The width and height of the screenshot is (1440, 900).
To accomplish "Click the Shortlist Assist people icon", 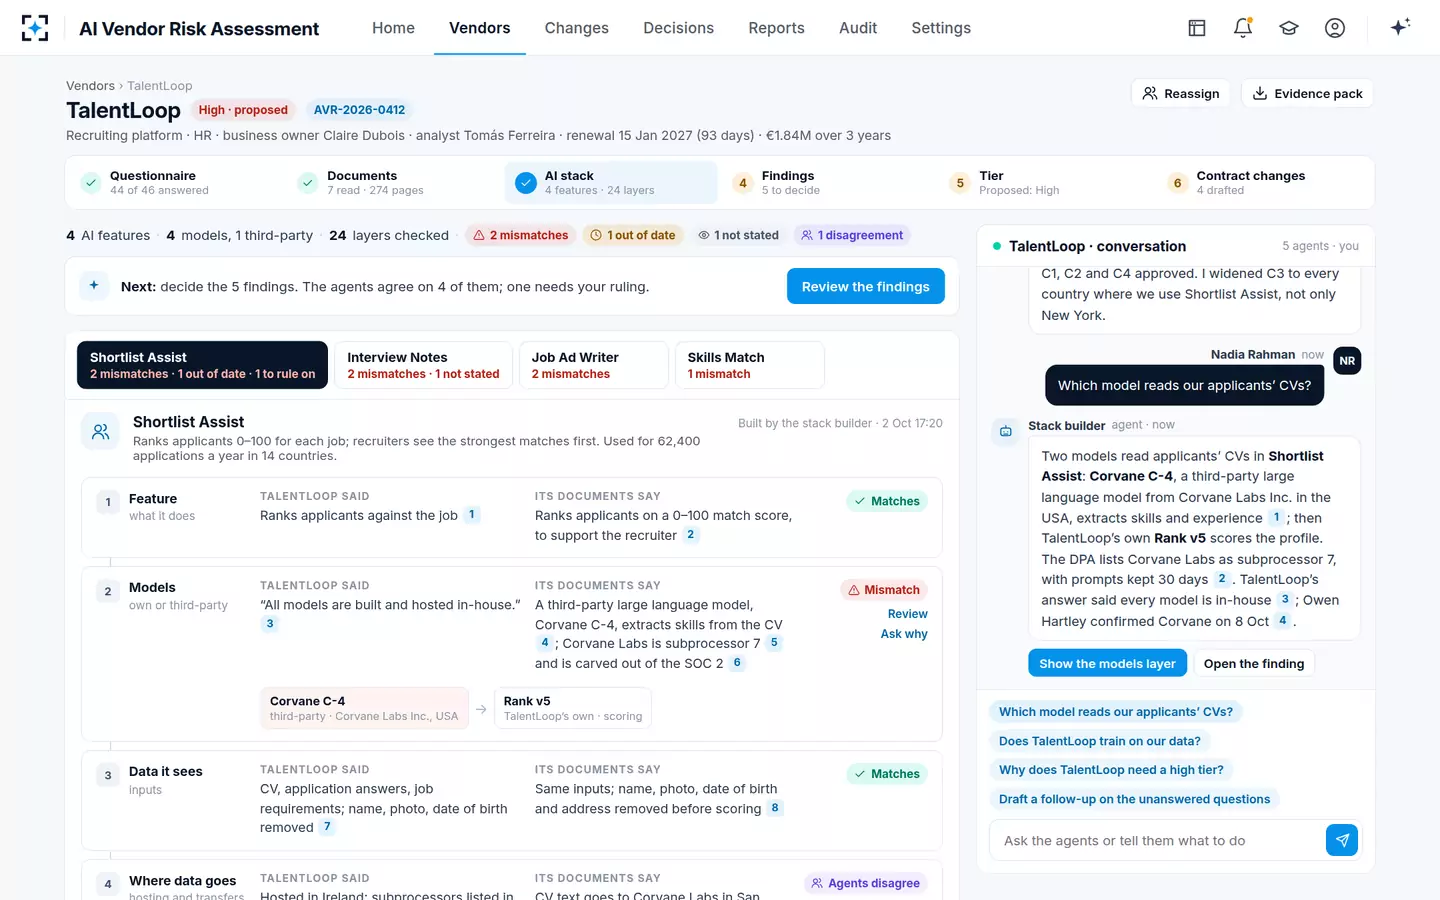I will click(x=101, y=432).
